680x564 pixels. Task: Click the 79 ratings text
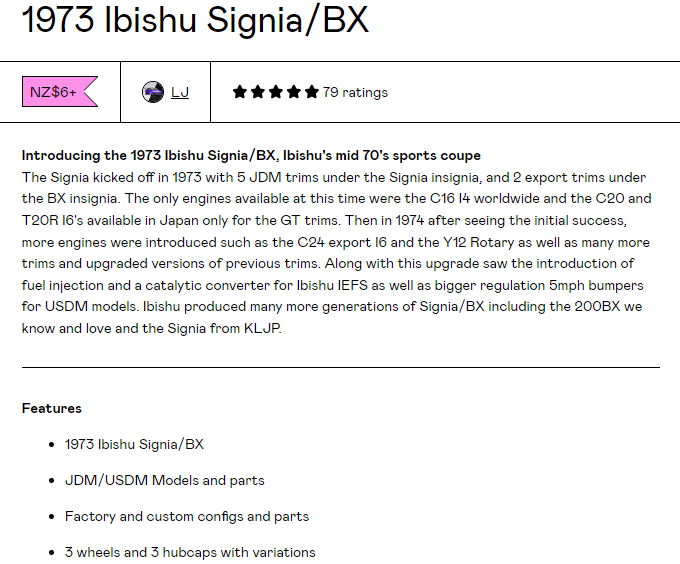[355, 92]
